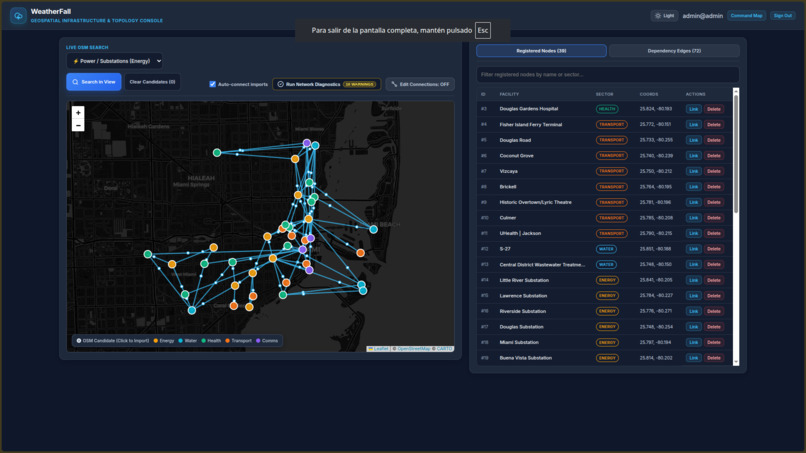Click node table scrollbar up arrow
Screen dimensions: 806x453
(736, 90)
